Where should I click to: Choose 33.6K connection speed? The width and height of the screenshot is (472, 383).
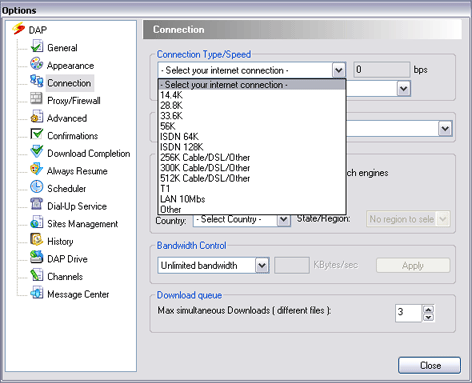point(252,116)
